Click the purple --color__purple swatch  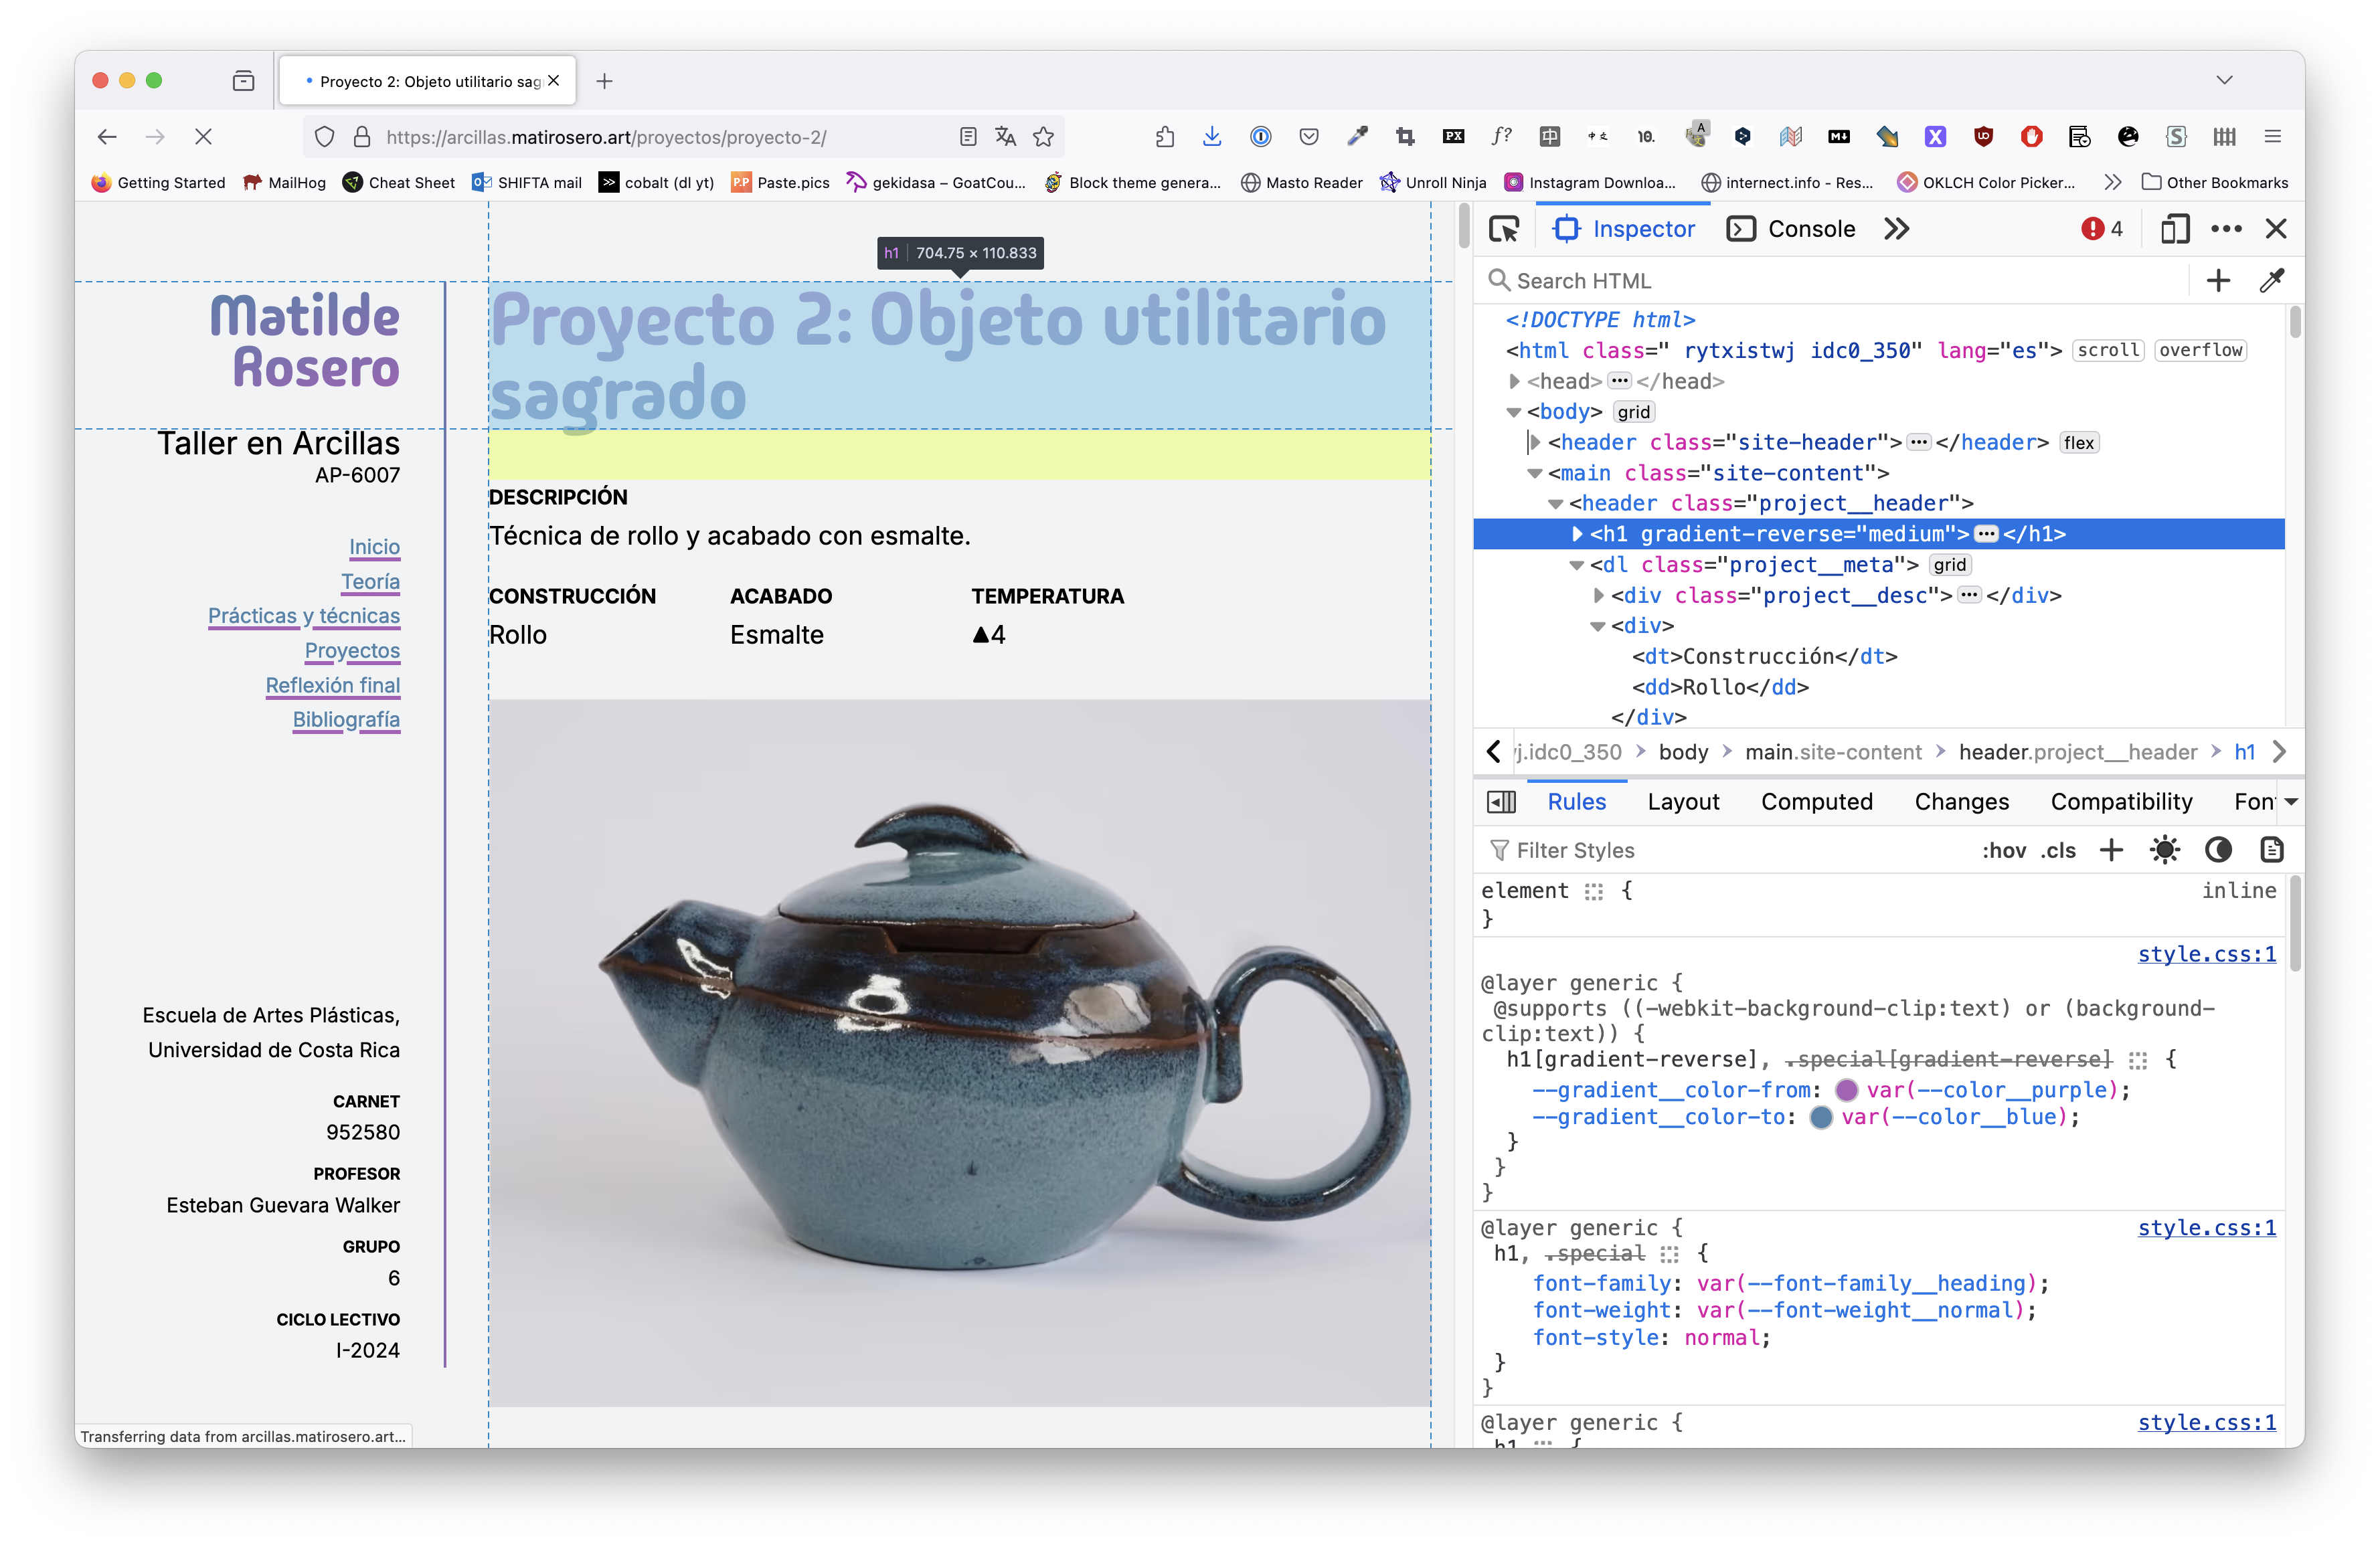click(x=1846, y=1090)
